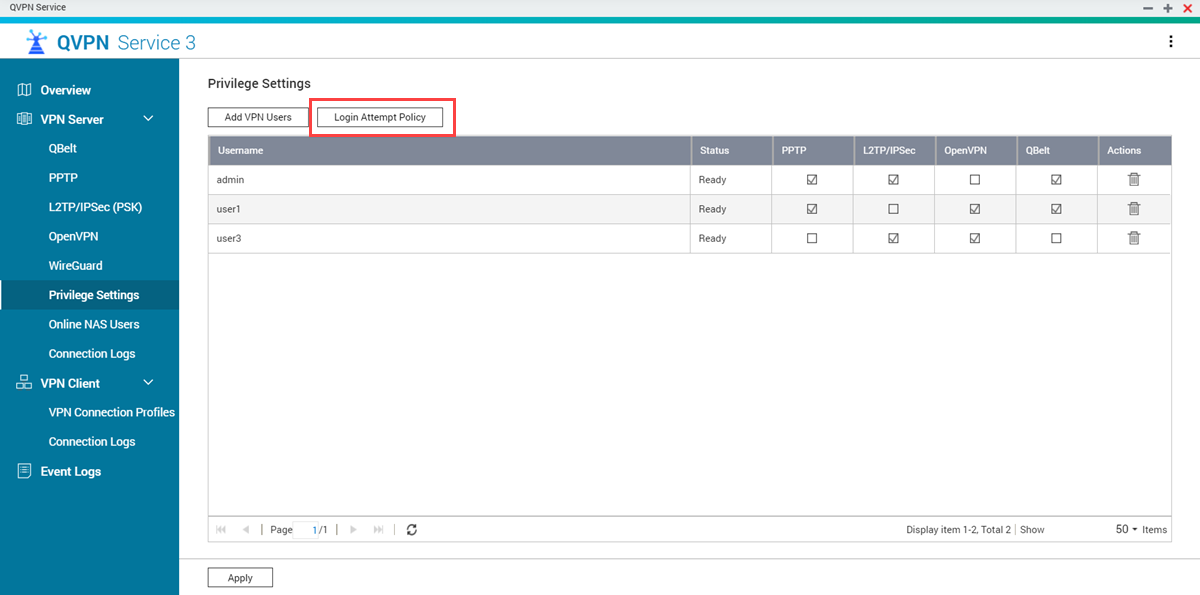Screen dimensions: 1200x595
Task: Click the Overview map icon
Action: pos(25,90)
